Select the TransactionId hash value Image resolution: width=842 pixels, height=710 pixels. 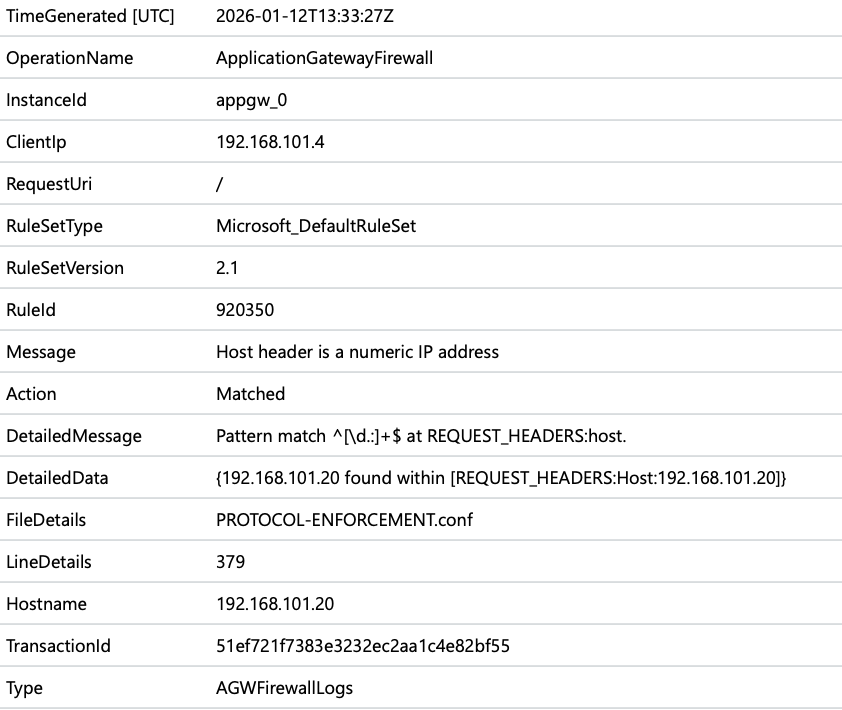tap(363, 646)
